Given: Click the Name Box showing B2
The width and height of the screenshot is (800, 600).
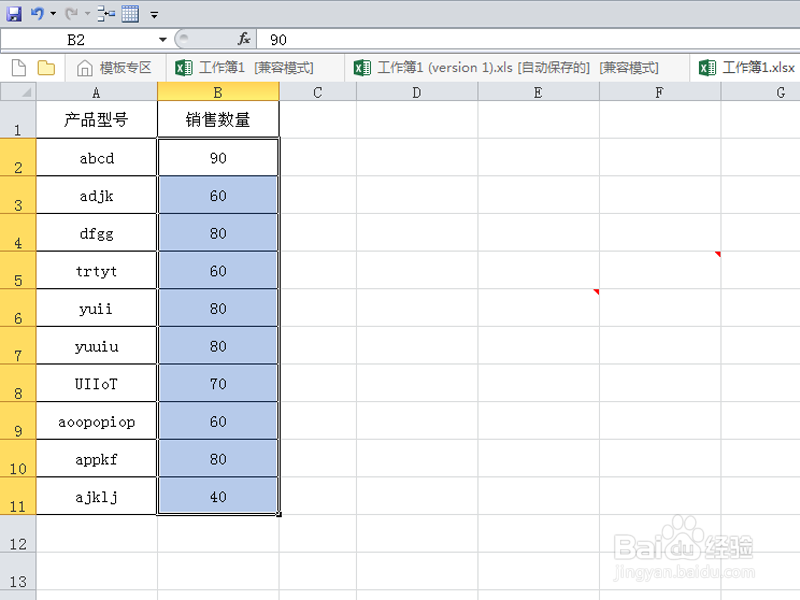Looking at the screenshot, I should 77,40.
